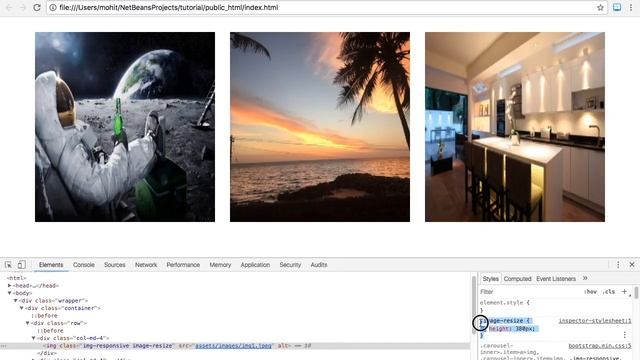Collapse the div class wrapper node
The height and width of the screenshot is (360, 640).
[16, 300]
